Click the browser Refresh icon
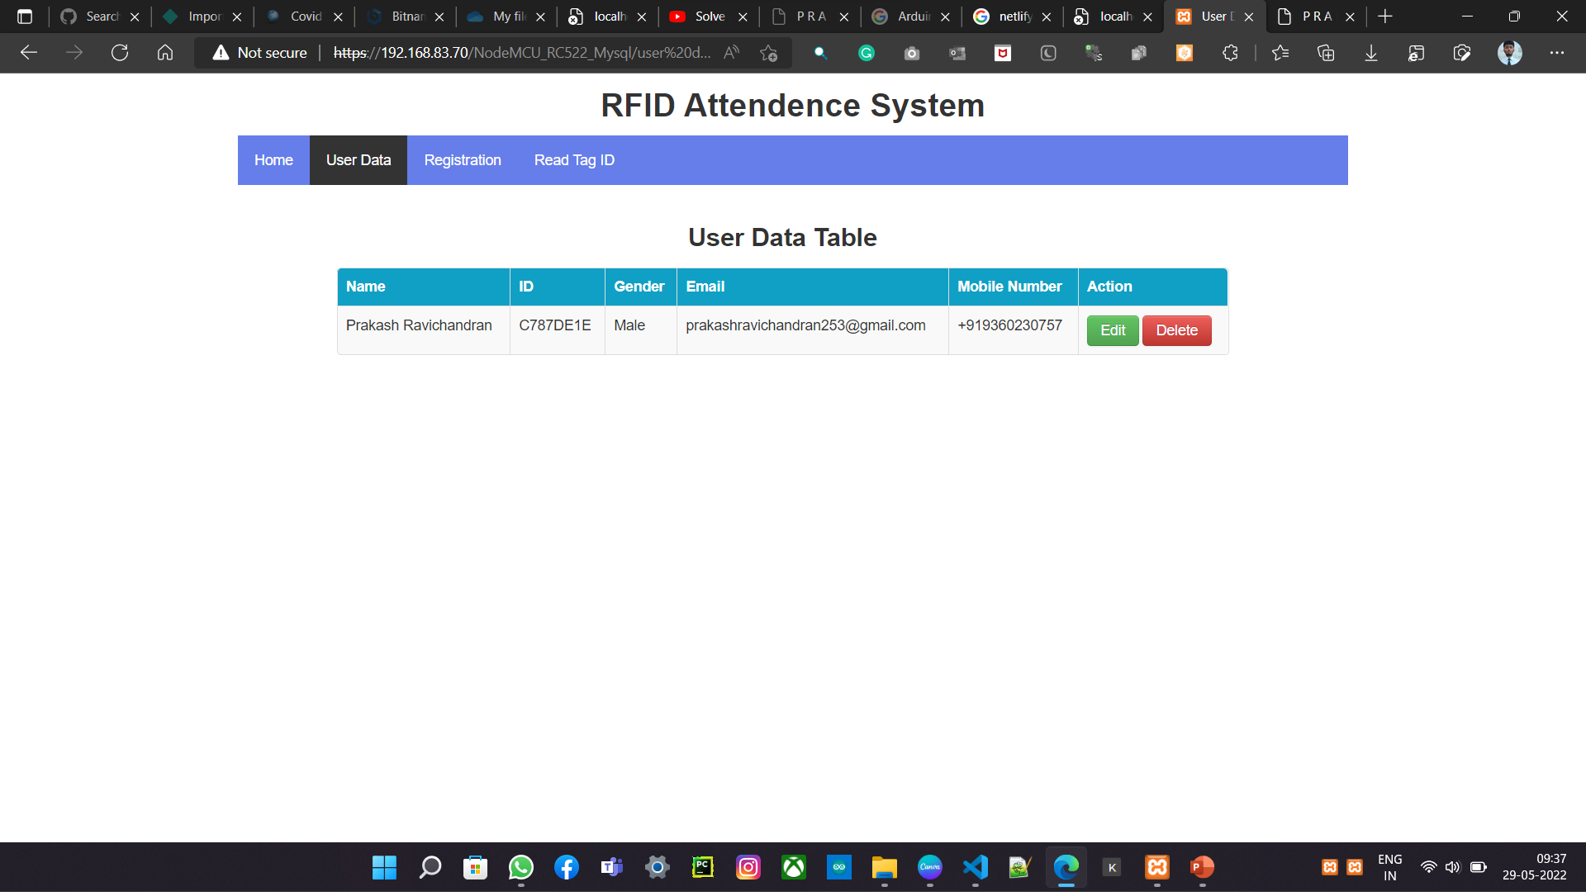 (x=120, y=53)
